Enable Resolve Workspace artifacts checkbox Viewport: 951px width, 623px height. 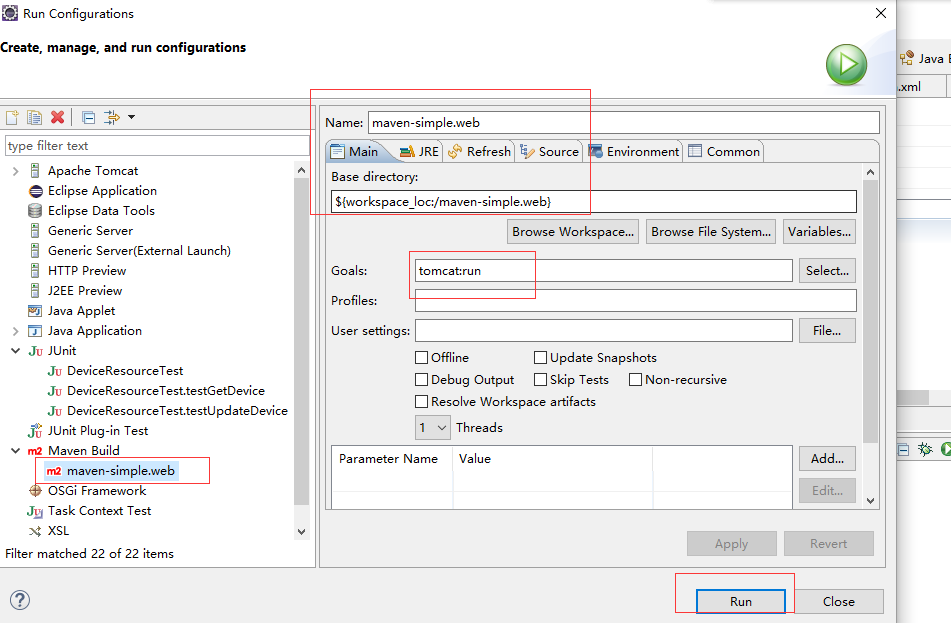pos(422,402)
